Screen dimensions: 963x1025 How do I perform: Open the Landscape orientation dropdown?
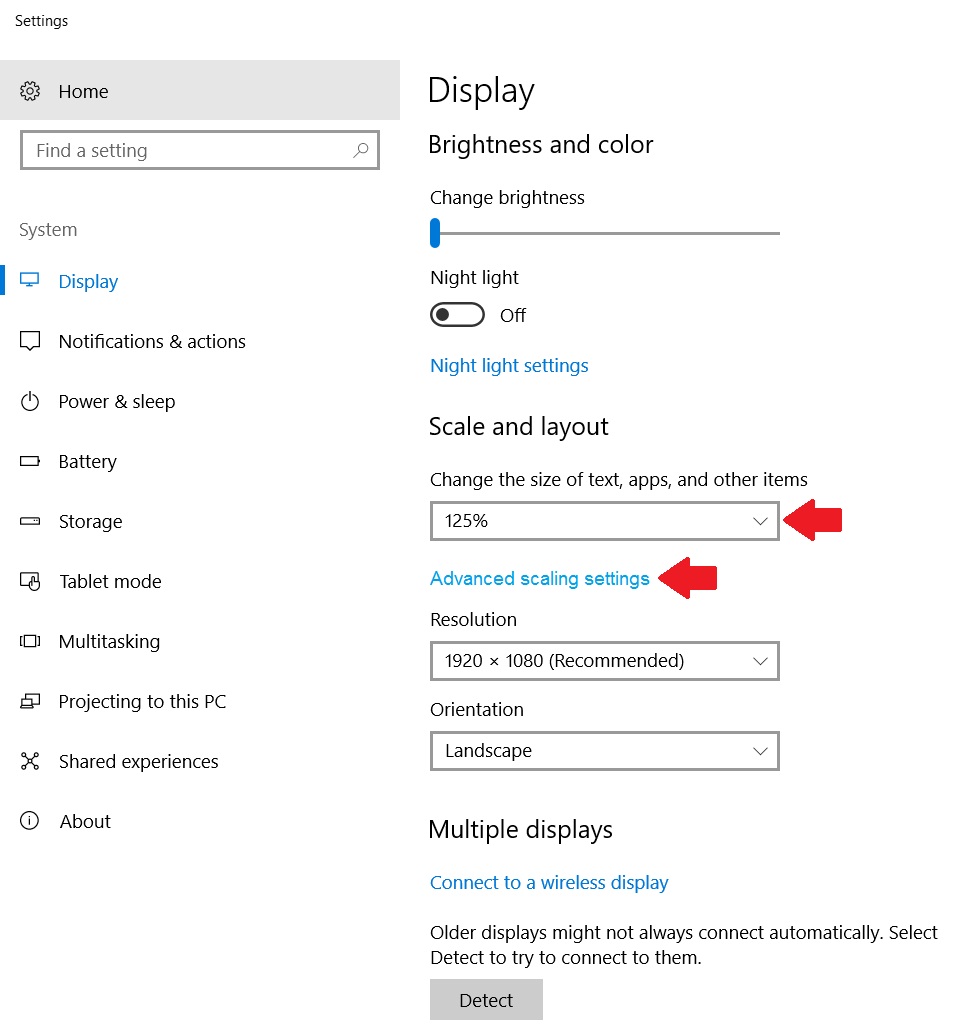coord(605,751)
